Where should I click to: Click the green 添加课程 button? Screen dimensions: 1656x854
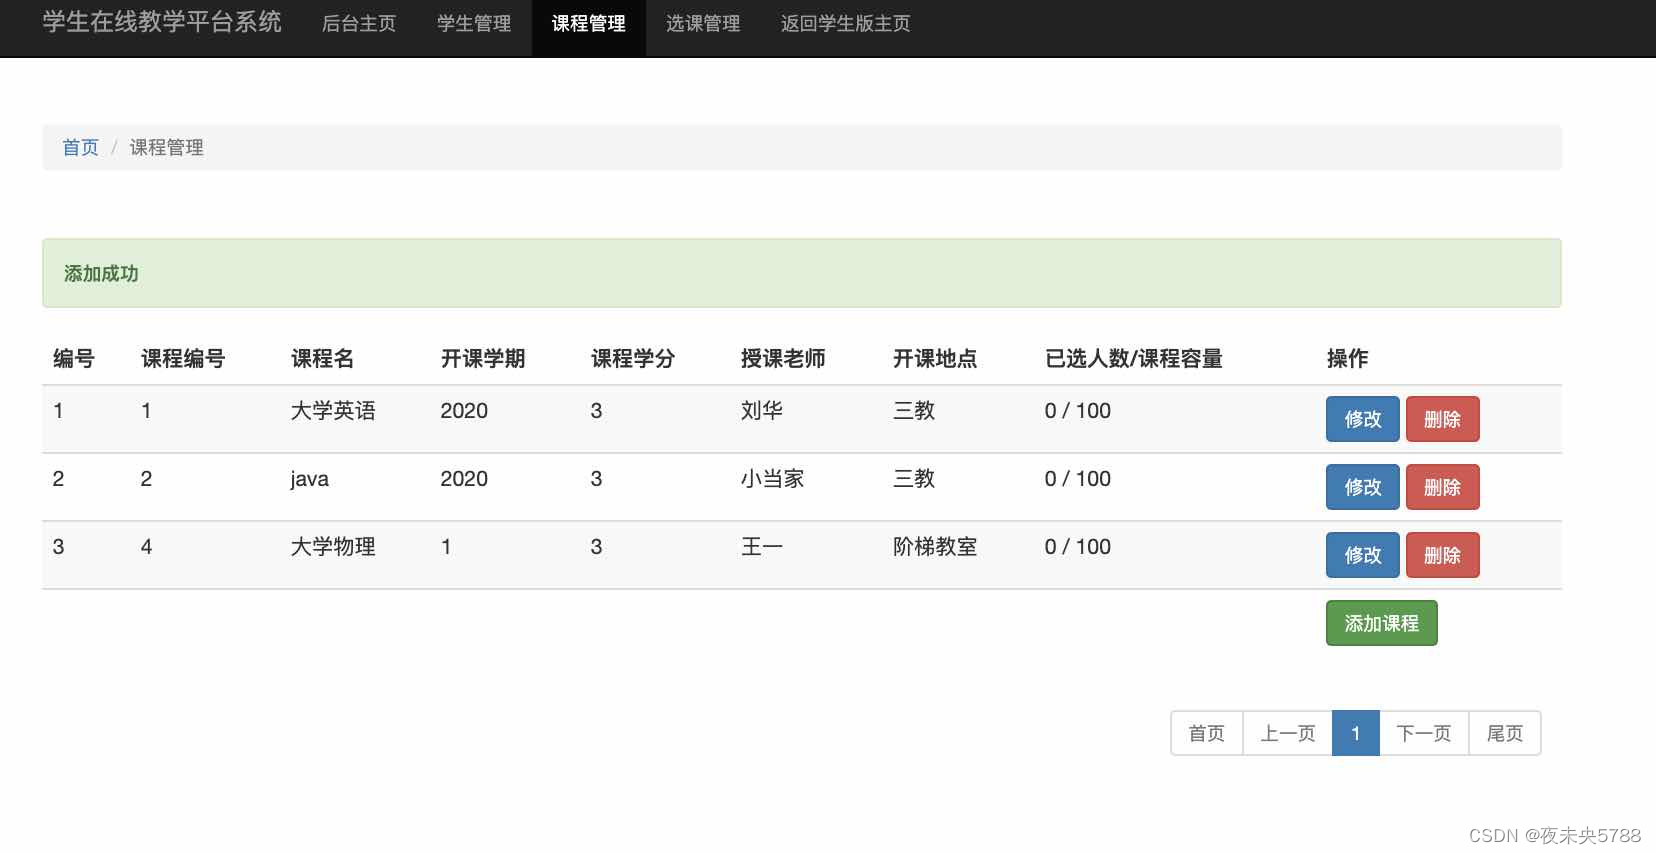1382,623
